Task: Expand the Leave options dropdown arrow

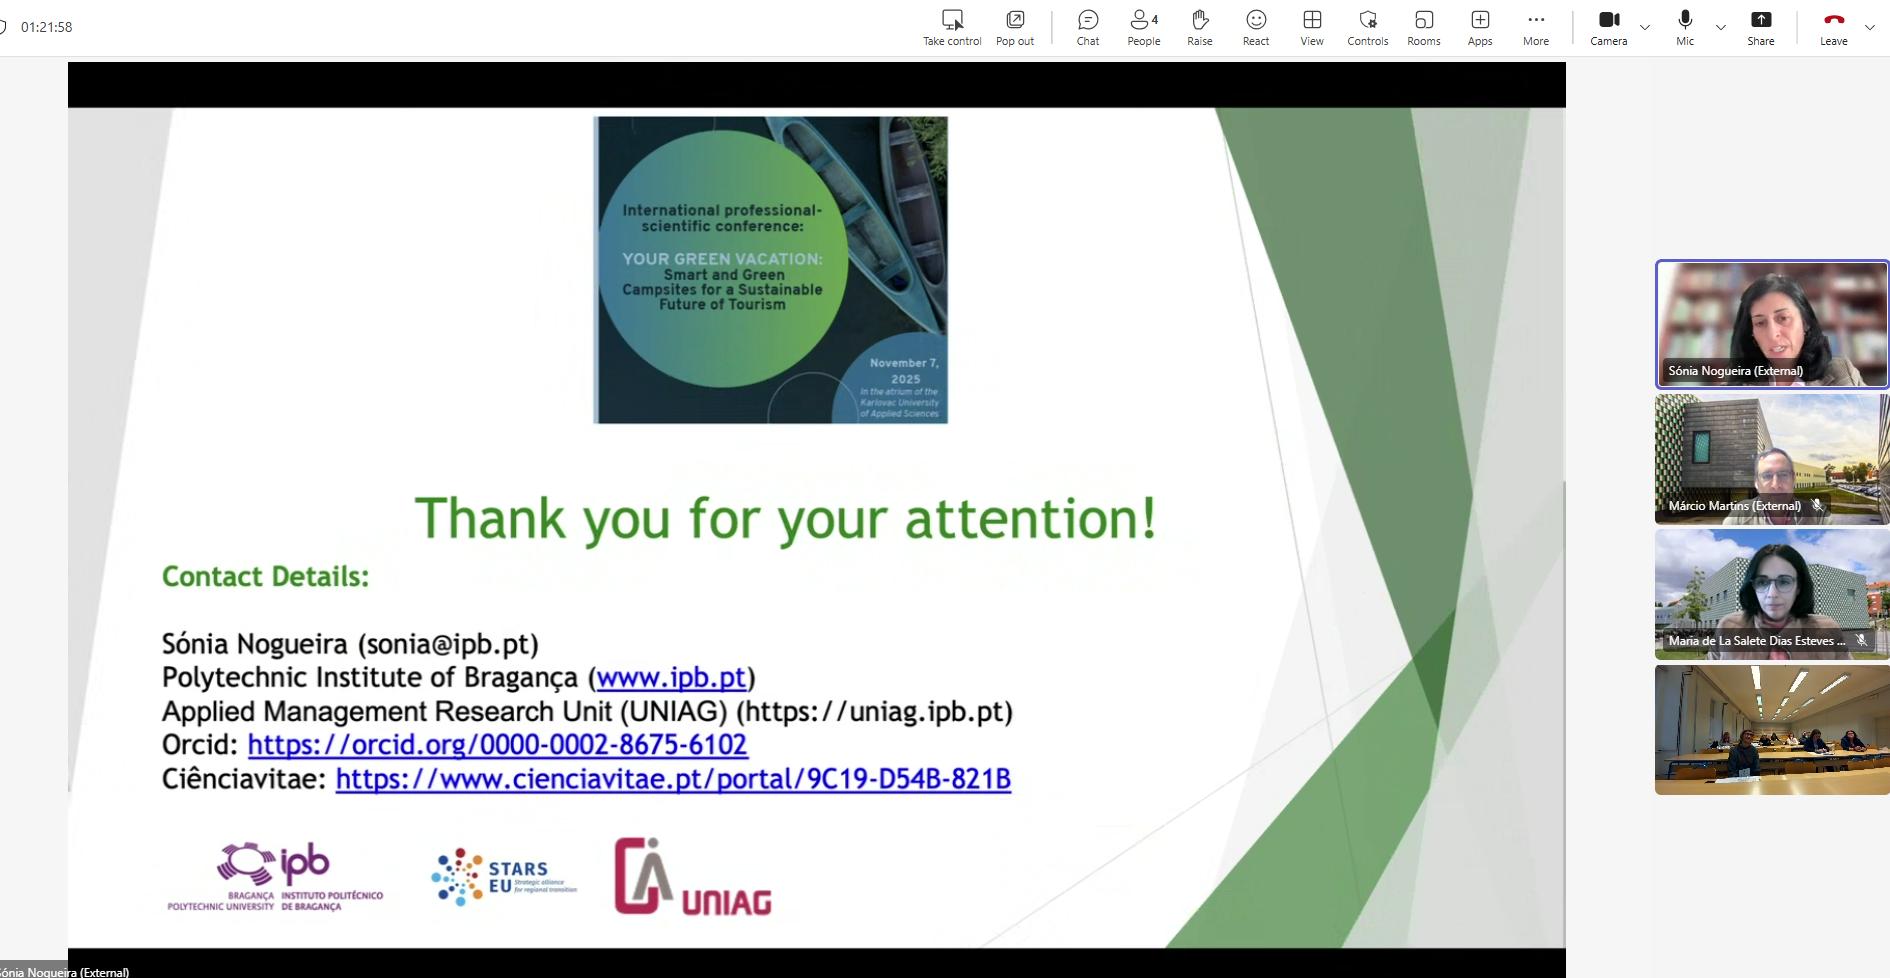Action: (1870, 27)
